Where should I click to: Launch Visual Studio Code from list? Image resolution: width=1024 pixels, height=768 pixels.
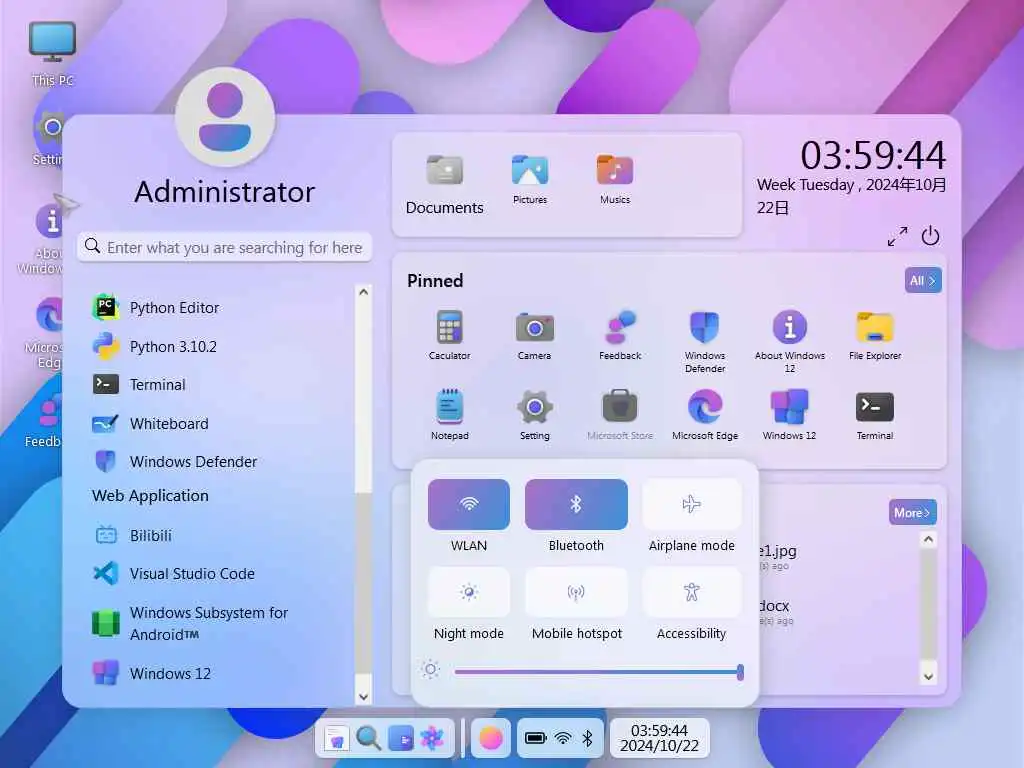click(x=174, y=573)
